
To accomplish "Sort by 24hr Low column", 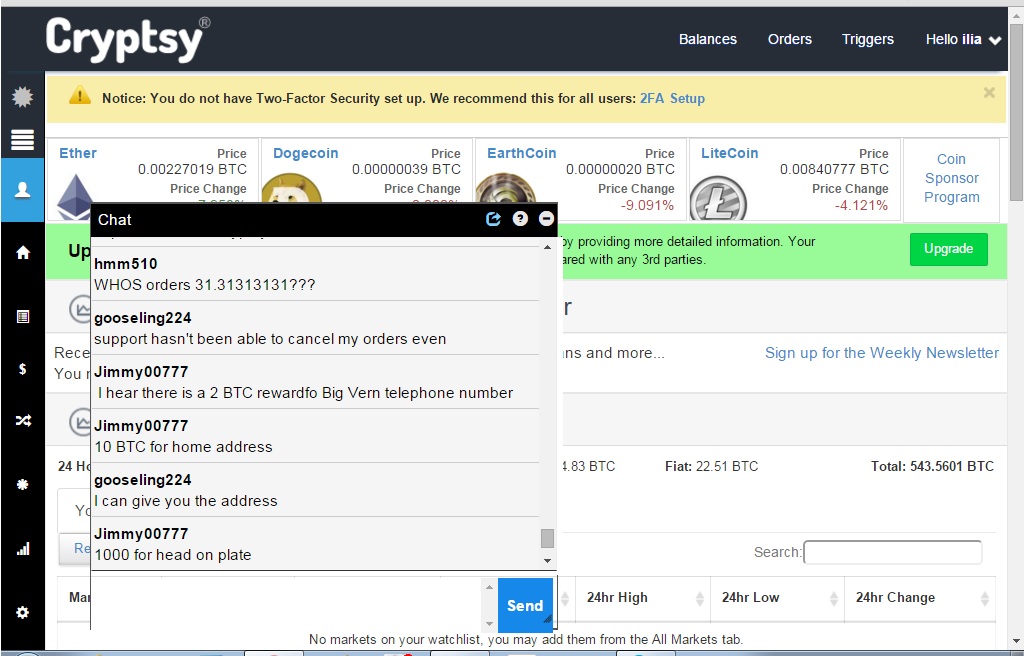I will click(777, 597).
